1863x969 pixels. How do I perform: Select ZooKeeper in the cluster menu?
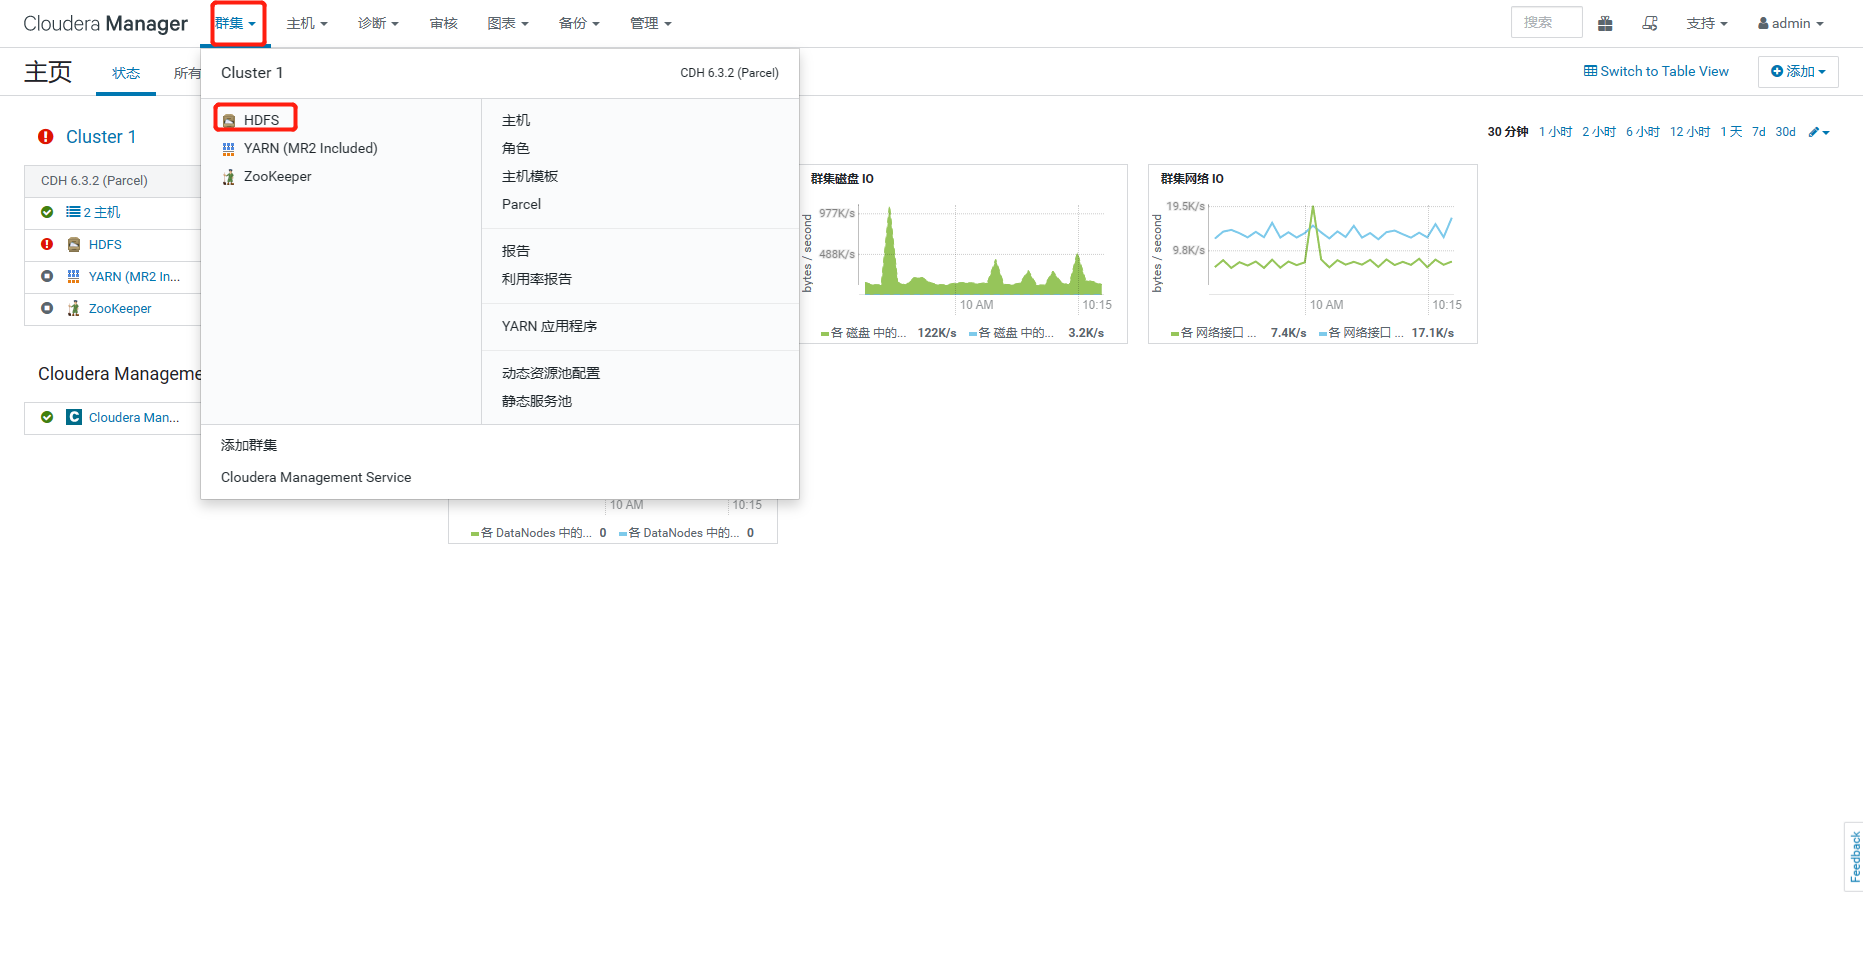pyautogui.click(x=278, y=177)
